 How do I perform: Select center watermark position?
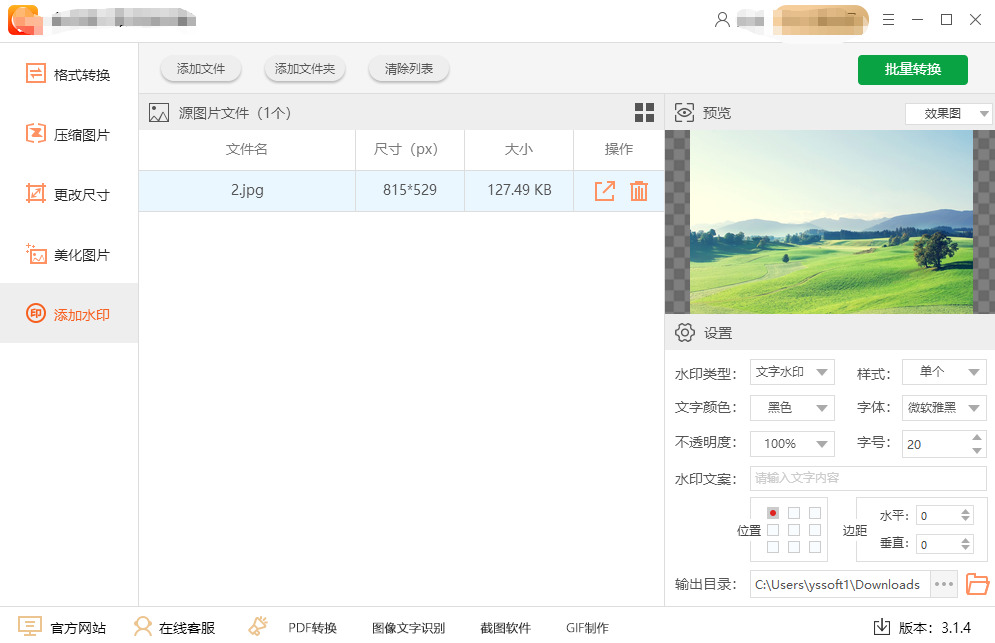(x=794, y=530)
